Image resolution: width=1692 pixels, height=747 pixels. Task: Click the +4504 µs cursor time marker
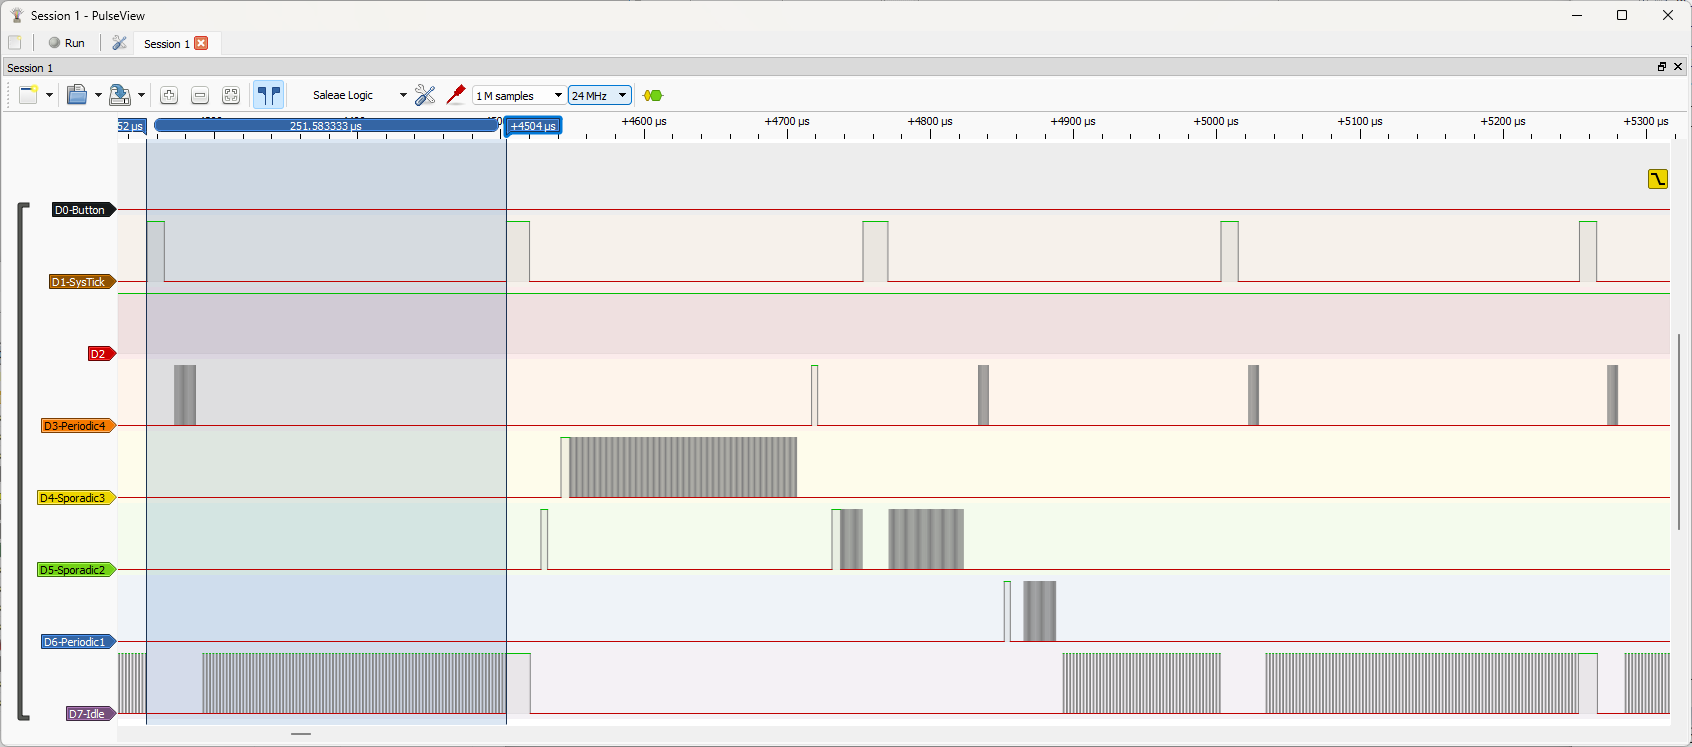pos(533,126)
